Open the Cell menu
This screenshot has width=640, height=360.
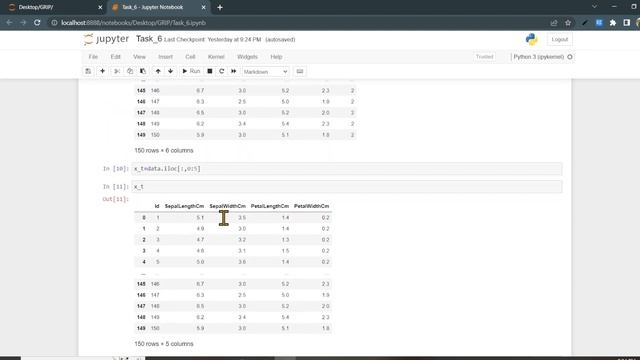point(190,57)
